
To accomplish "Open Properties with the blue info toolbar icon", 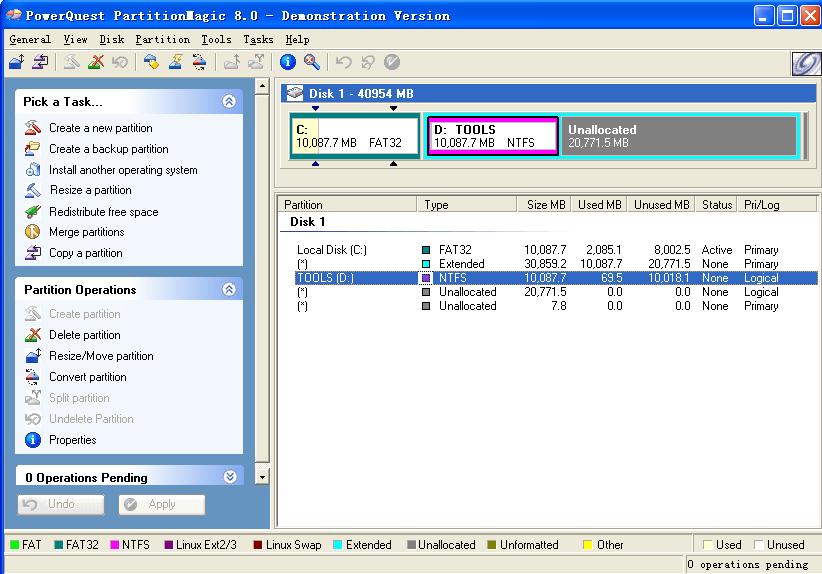I will 287,62.
